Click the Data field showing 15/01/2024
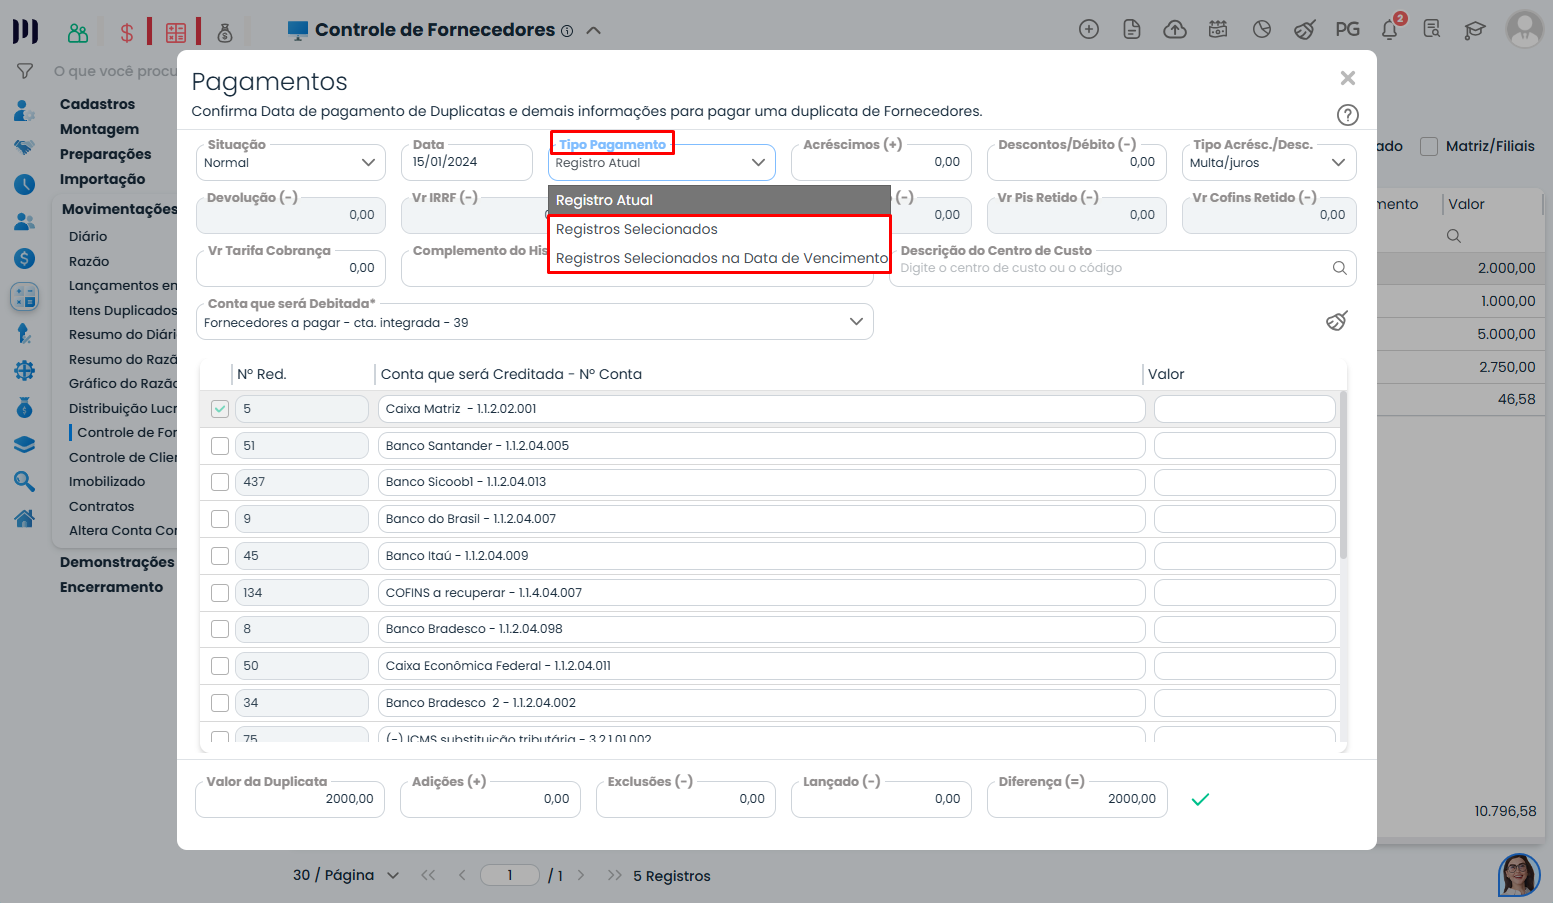1553x903 pixels. click(466, 162)
